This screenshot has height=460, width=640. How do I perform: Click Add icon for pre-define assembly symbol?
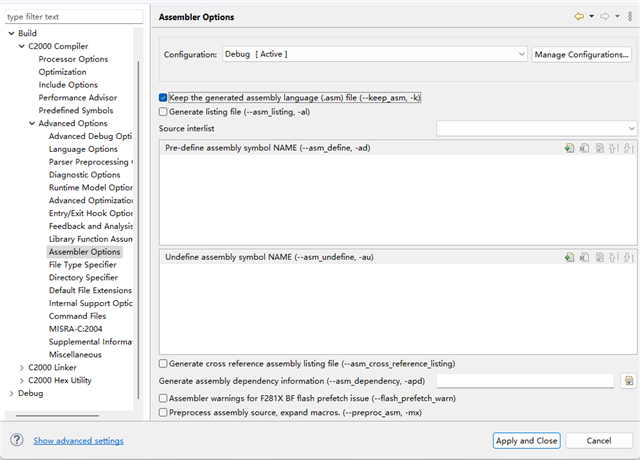point(569,148)
